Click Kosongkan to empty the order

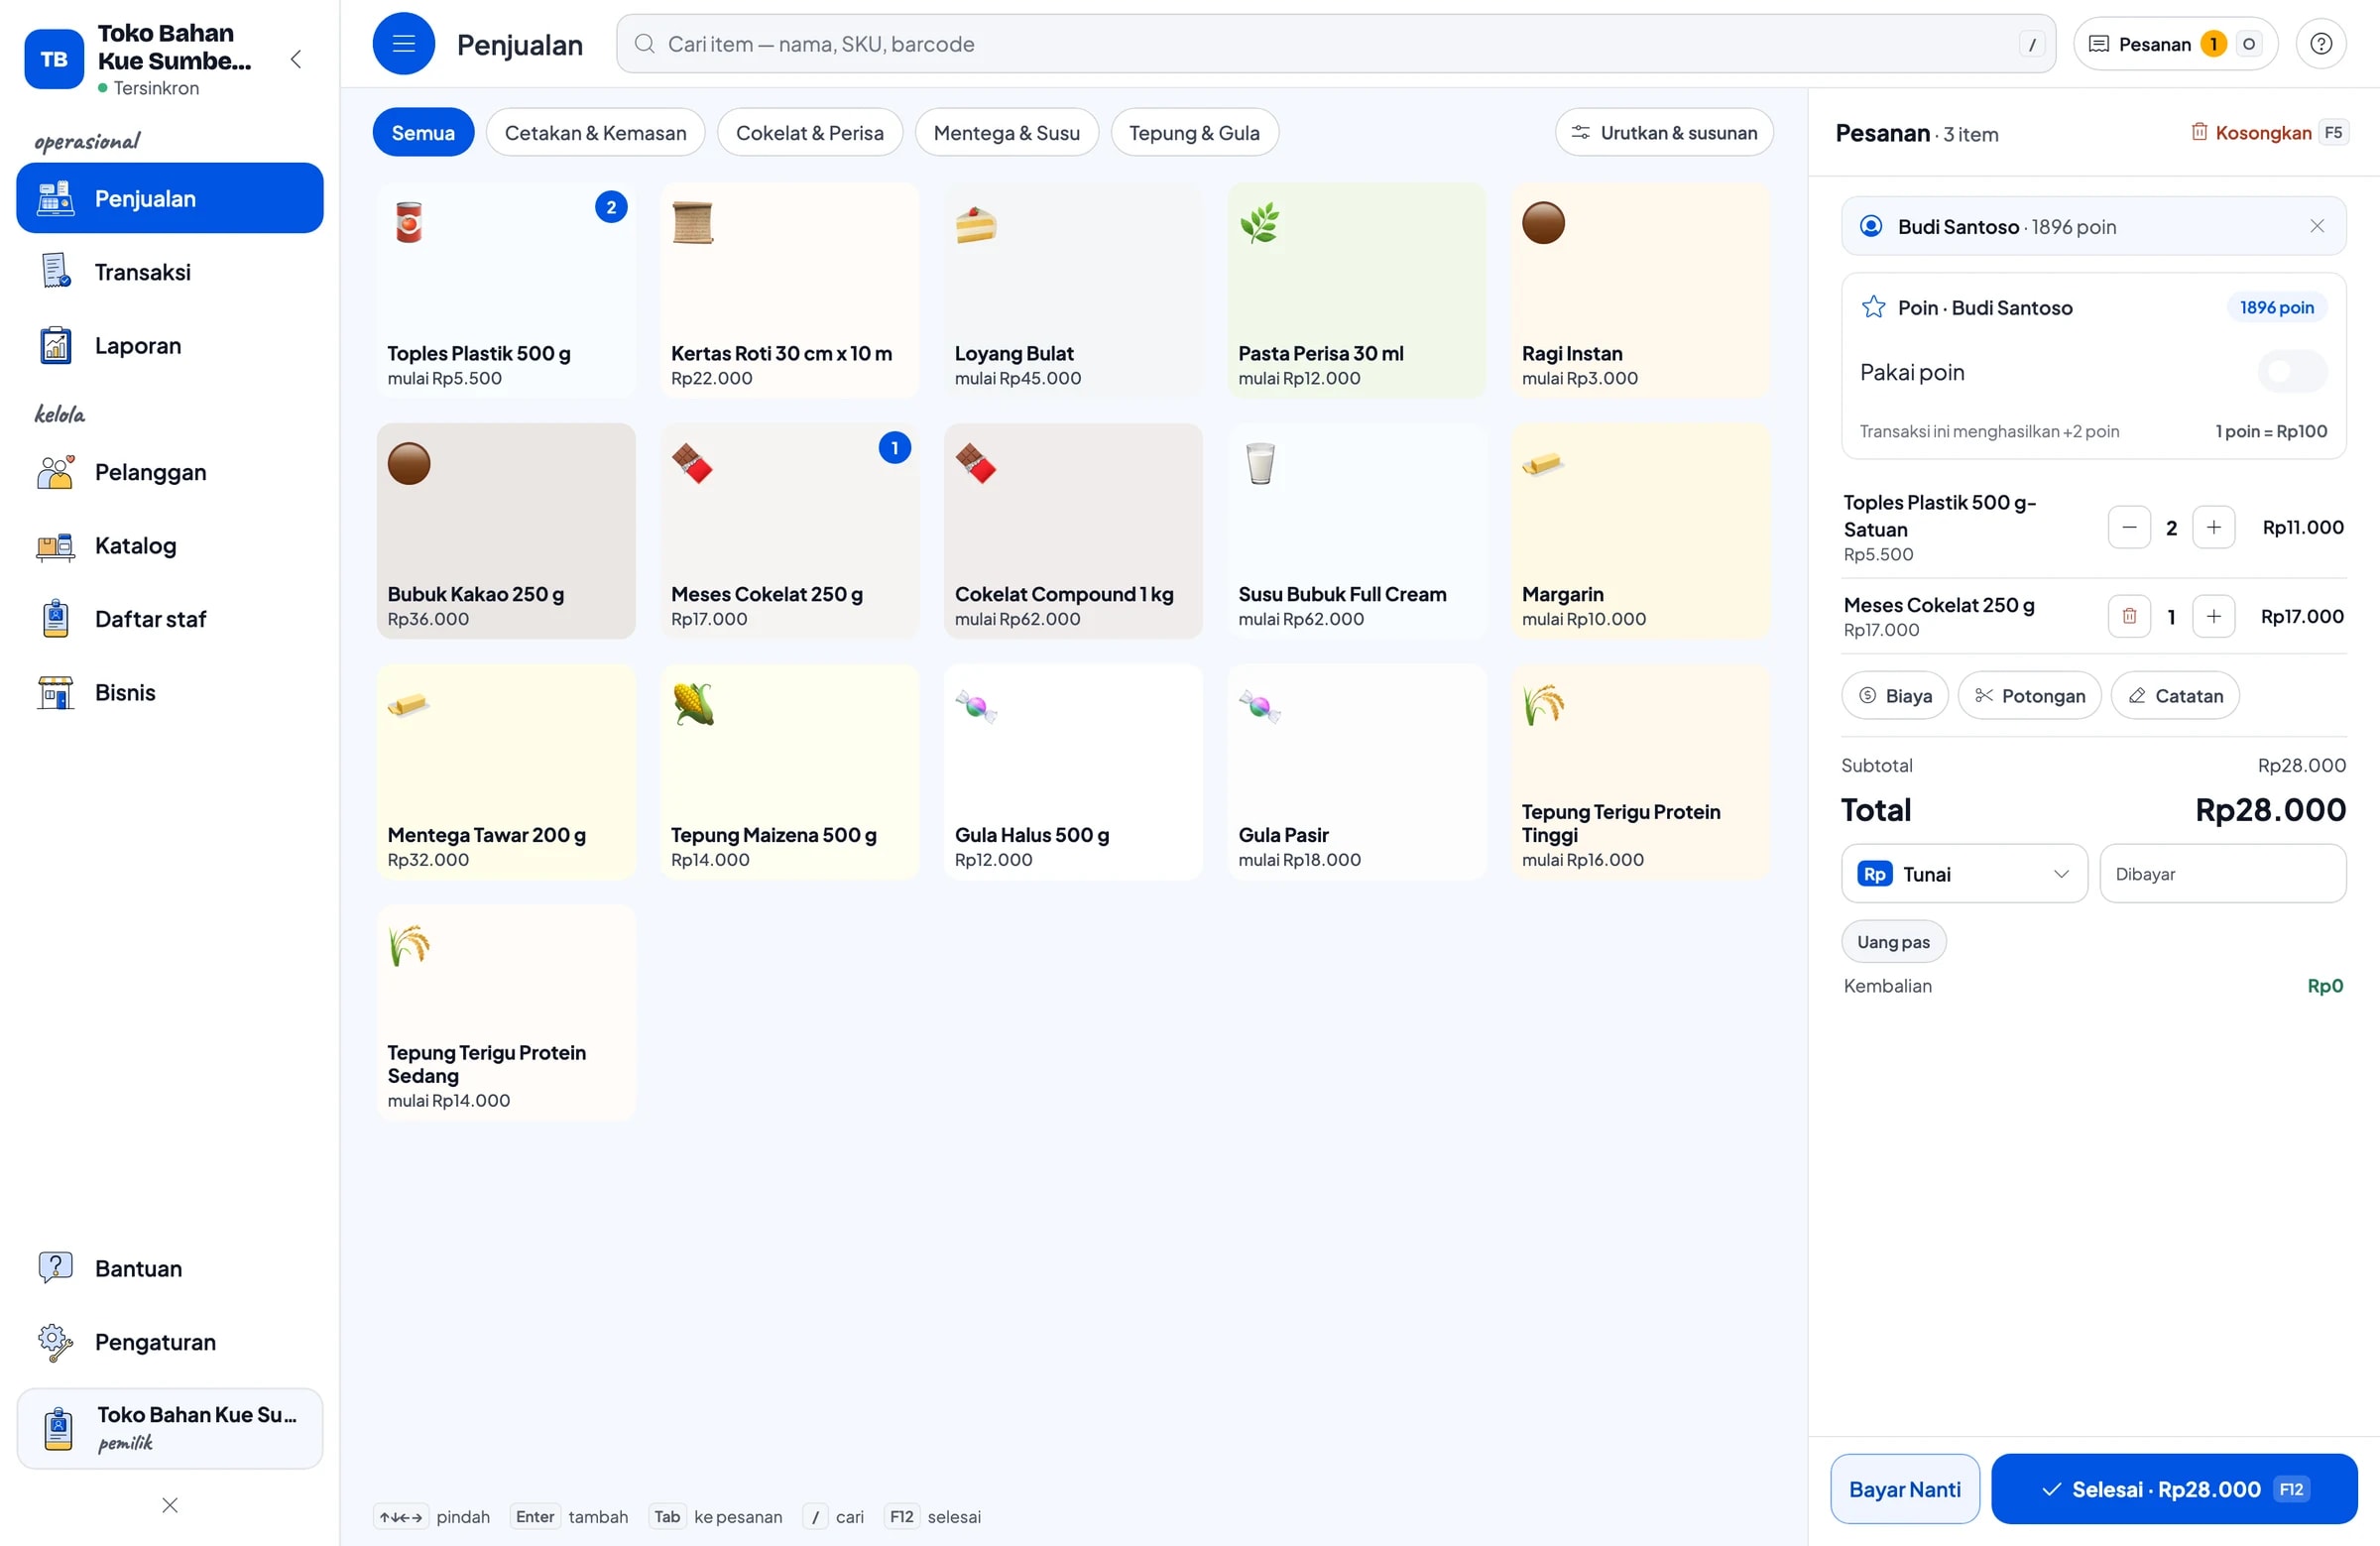pyautogui.click(x=2268, y=133)
